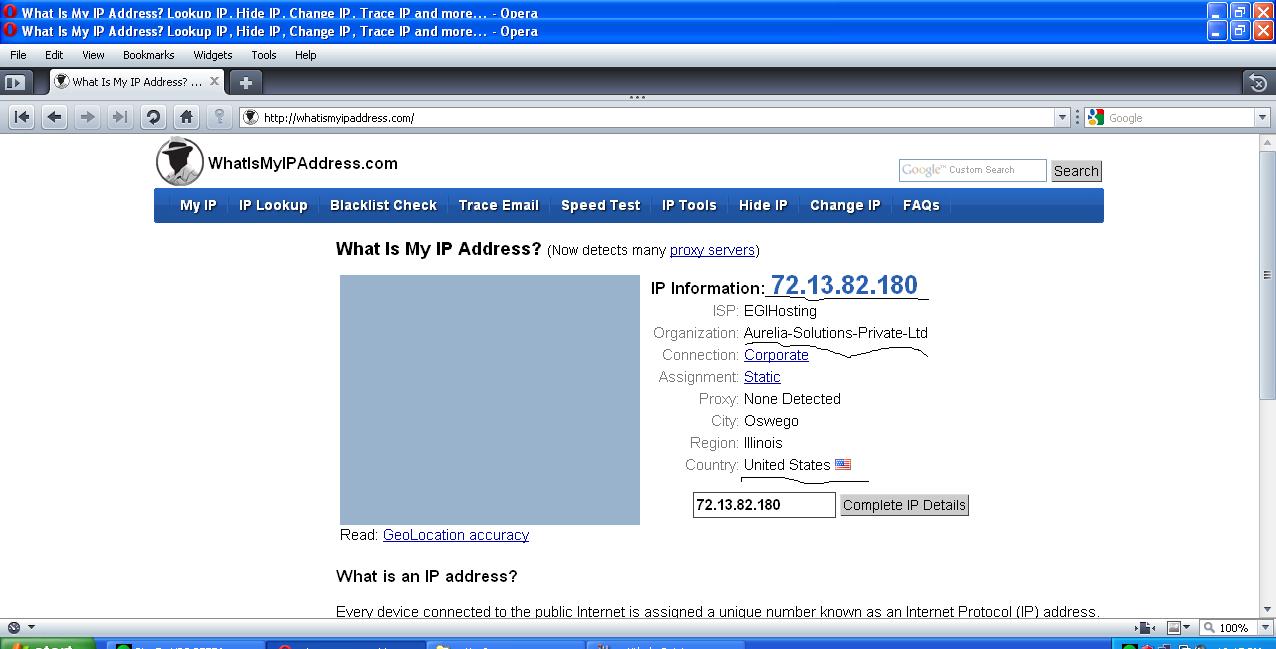This screenshot has width=1276, height=649.
Task: Click the Oswego city text
Action: coord(771,421)
